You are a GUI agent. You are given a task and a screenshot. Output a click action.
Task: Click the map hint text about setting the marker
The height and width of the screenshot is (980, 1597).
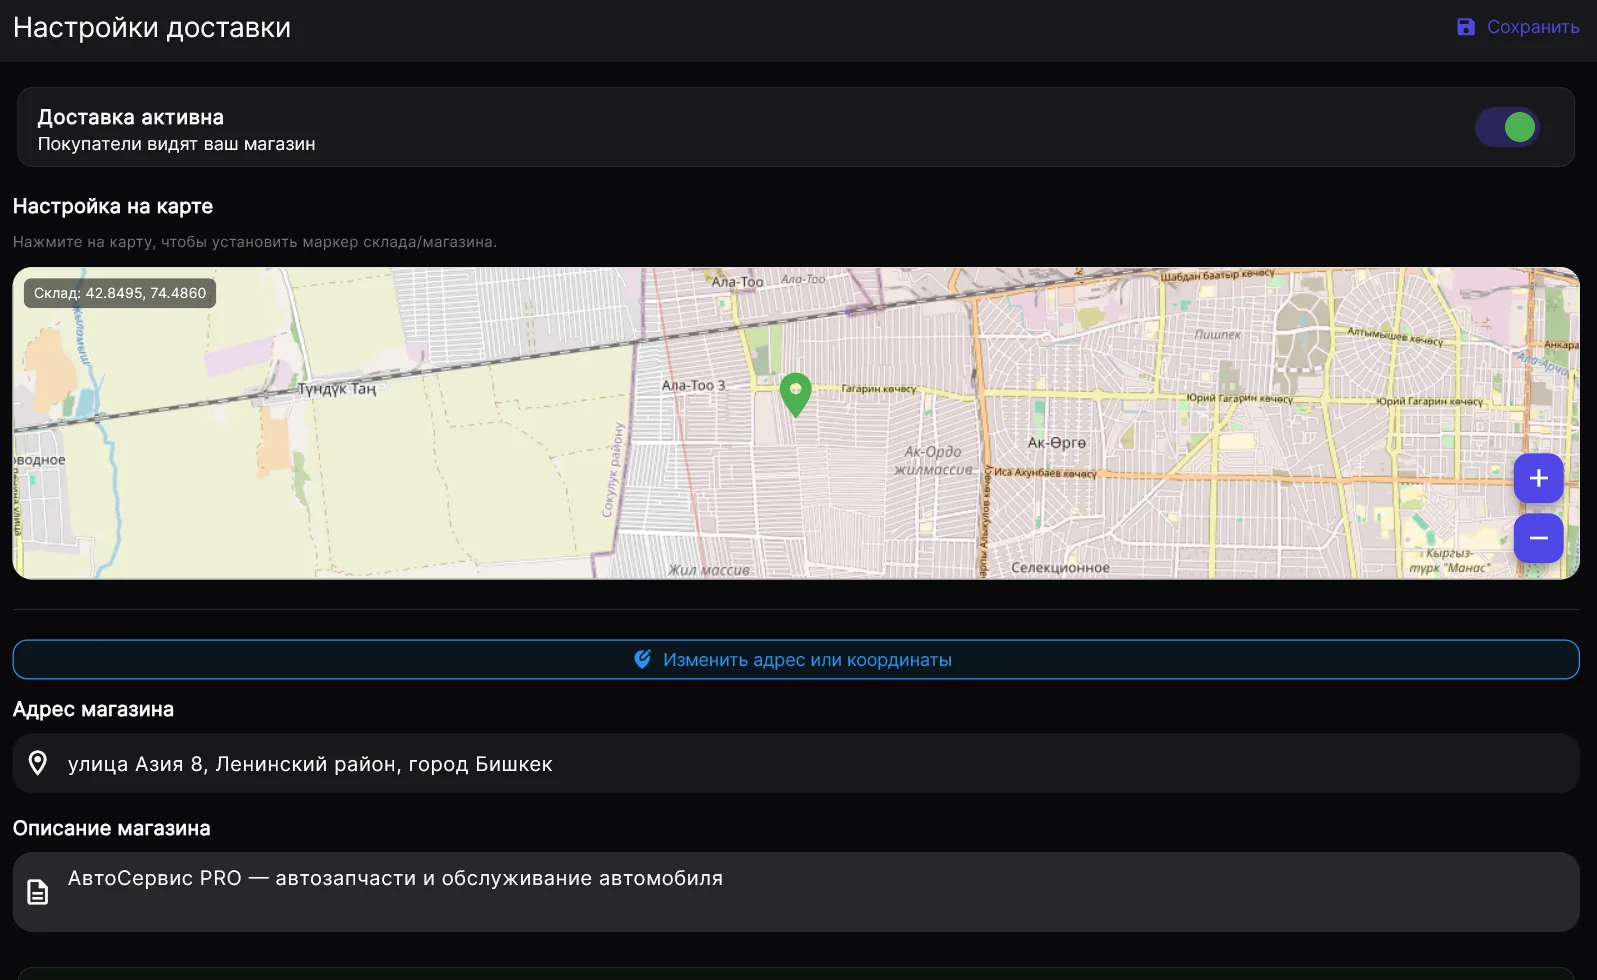(255, 242)
